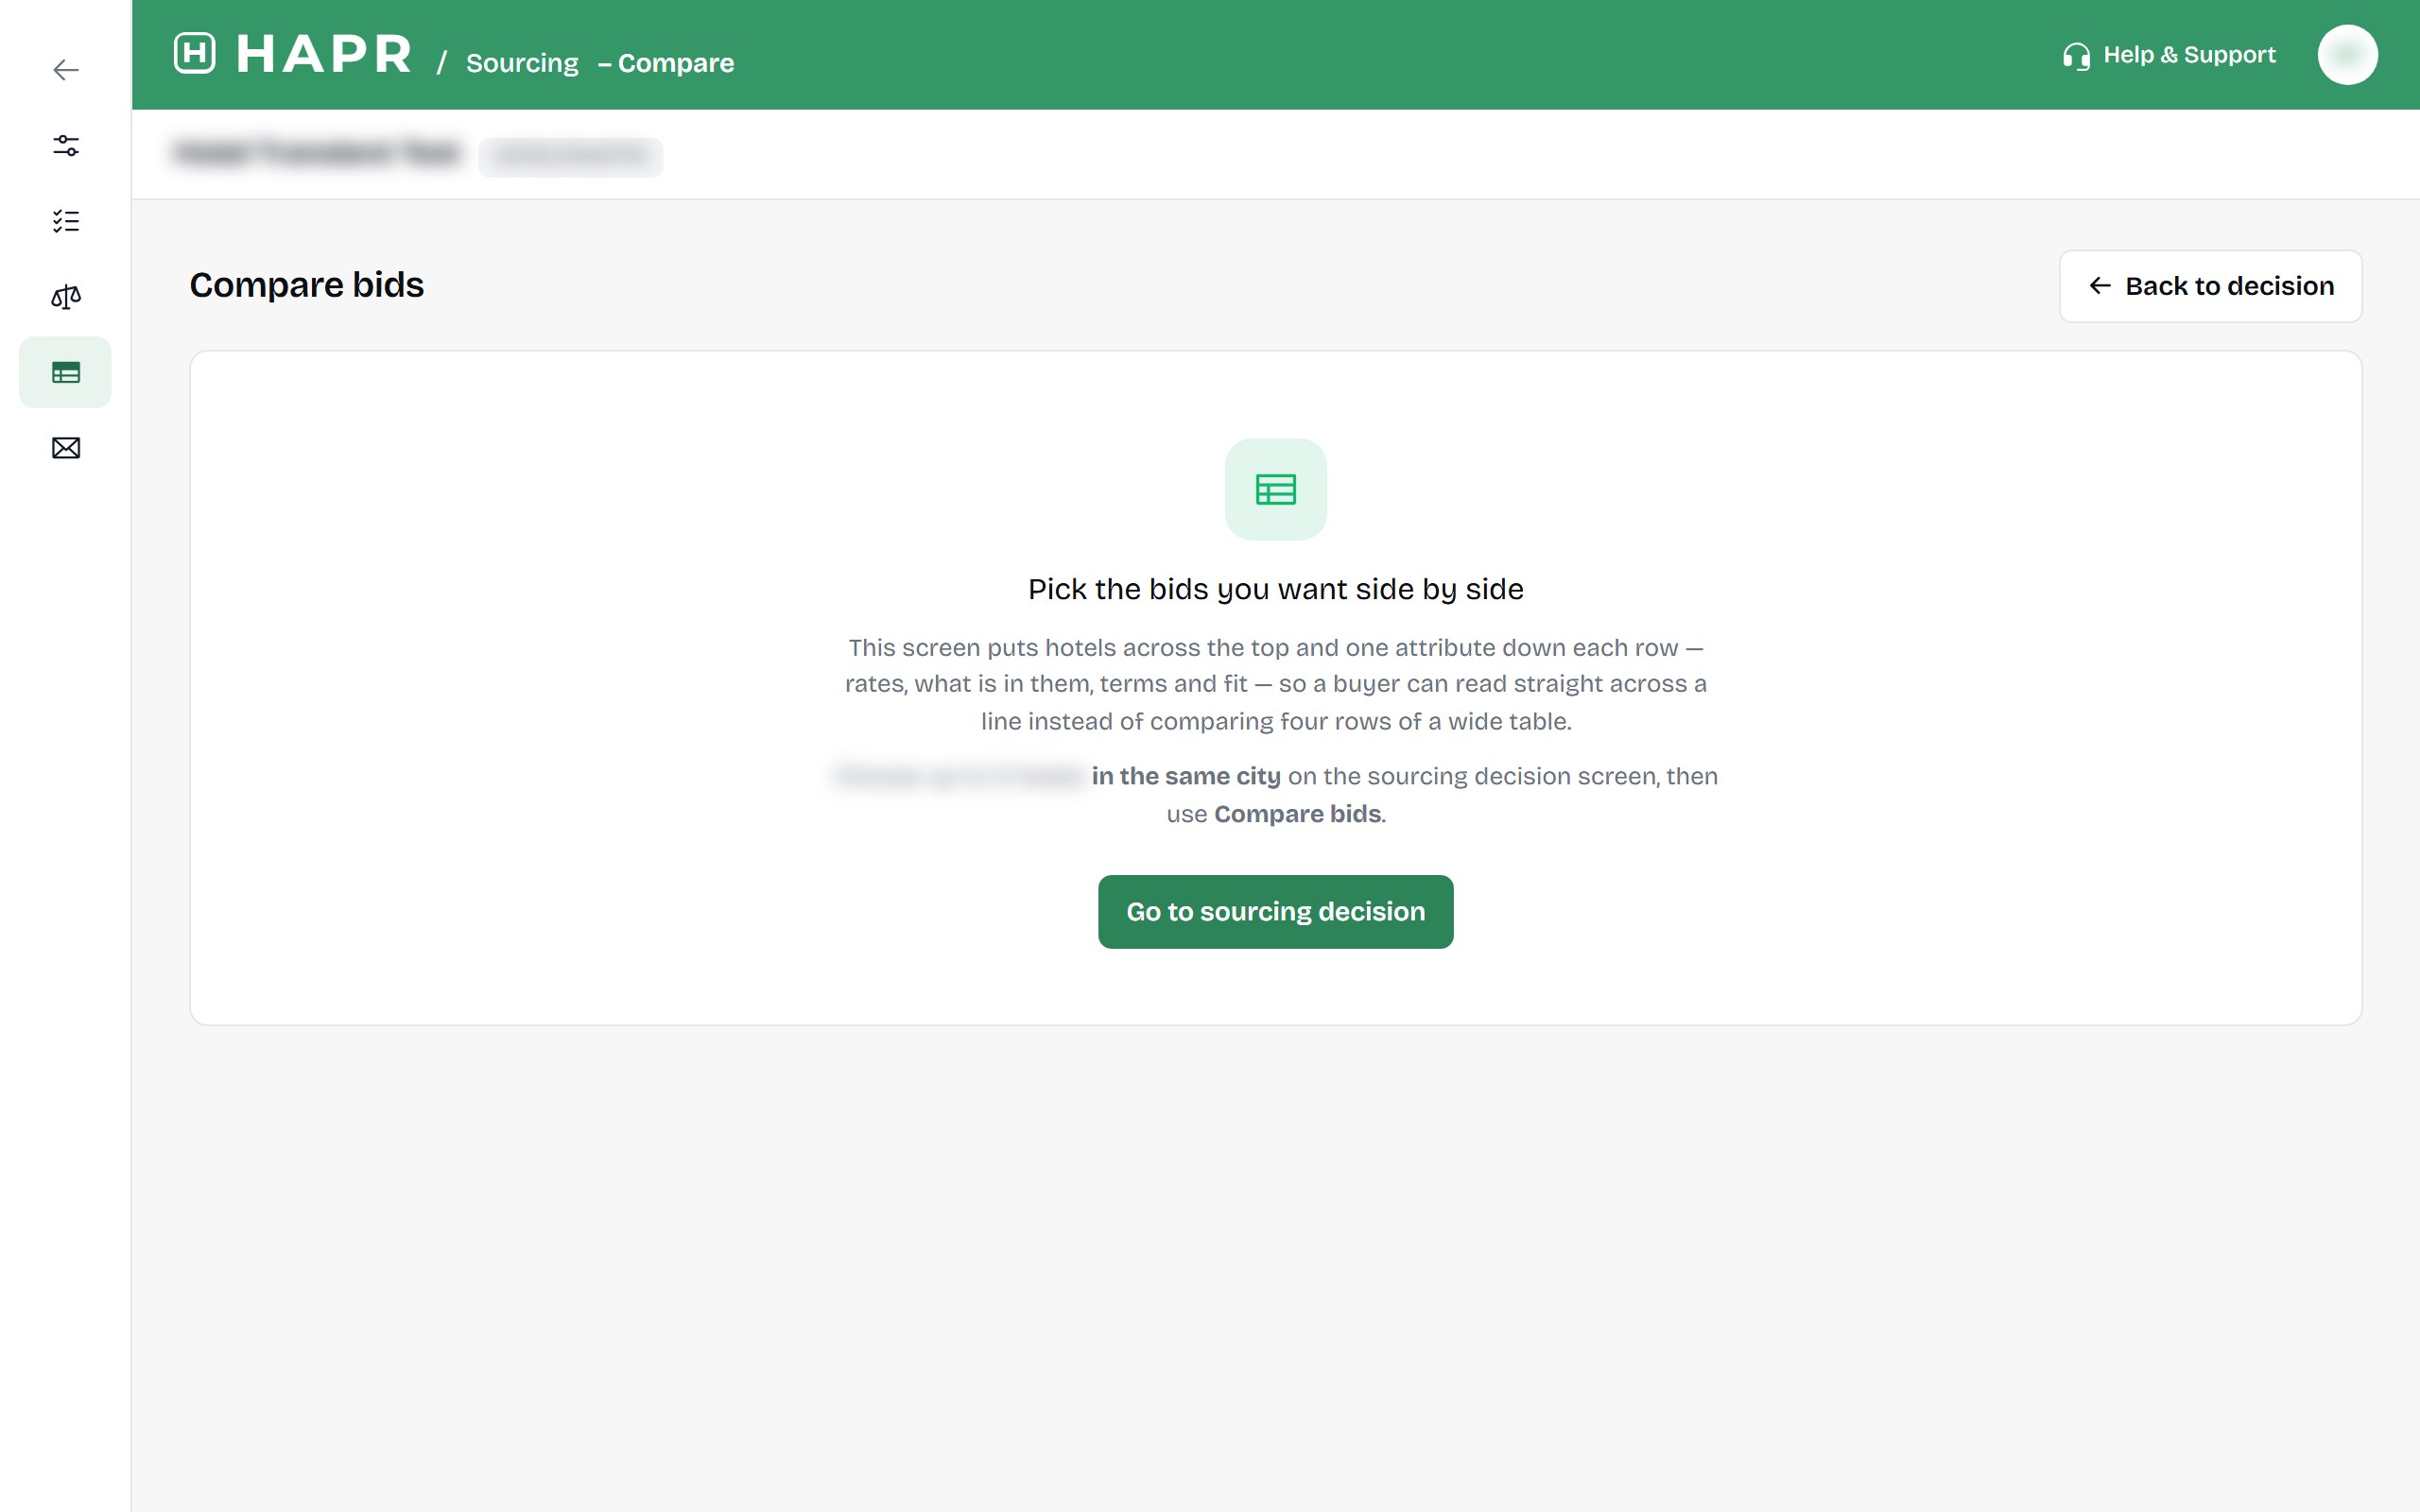Open the user avatar in the header
This screenshot has height=1512, width=2420.
coord(2347,54)
